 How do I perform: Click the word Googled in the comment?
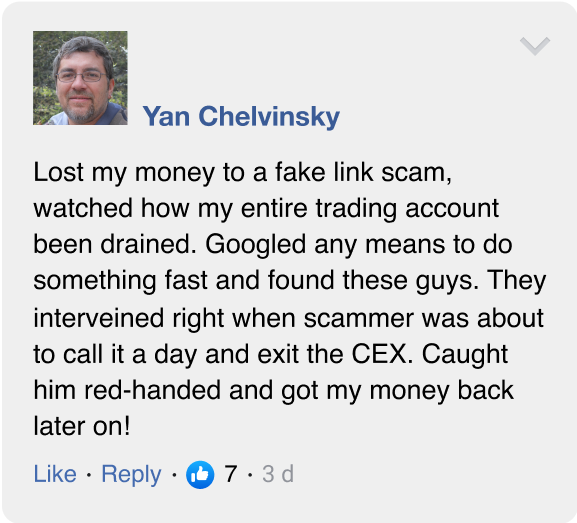255,245
